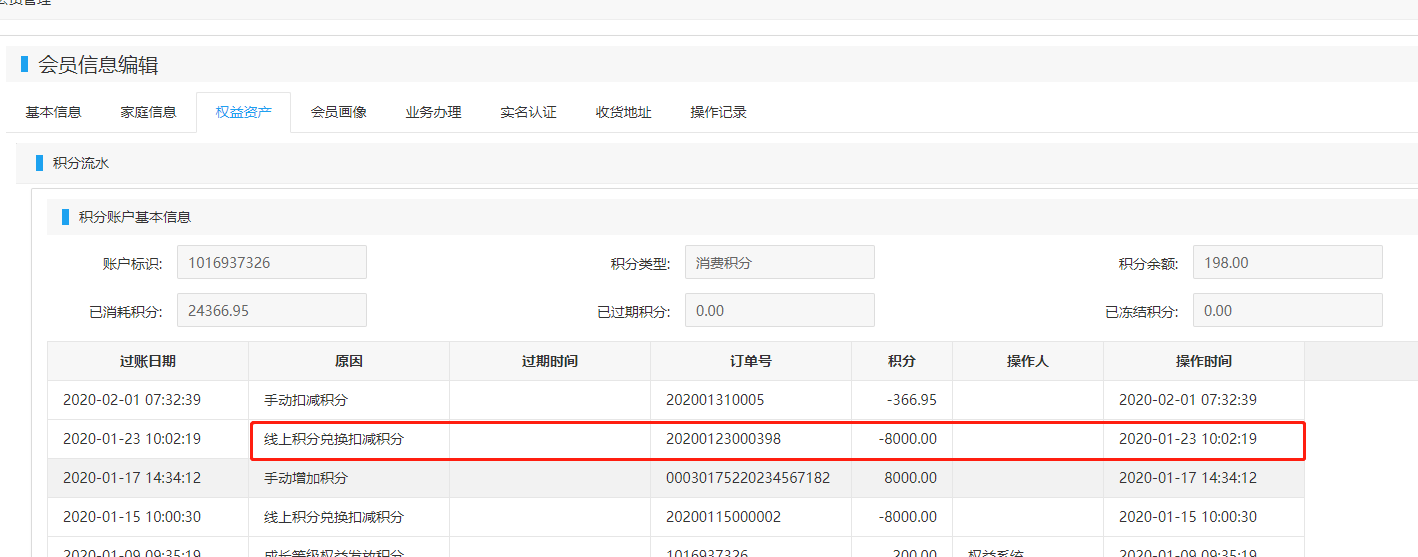Open the 家庭信息 tab
This screenshot has width=1418, height=557.
point(148,112)
